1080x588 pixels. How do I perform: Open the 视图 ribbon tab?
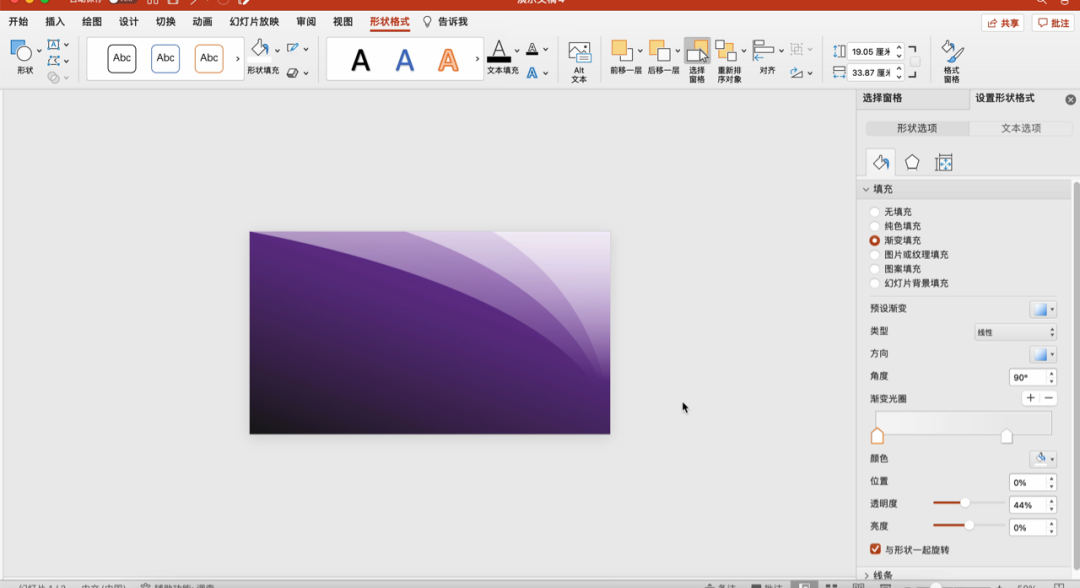point(343,22)
